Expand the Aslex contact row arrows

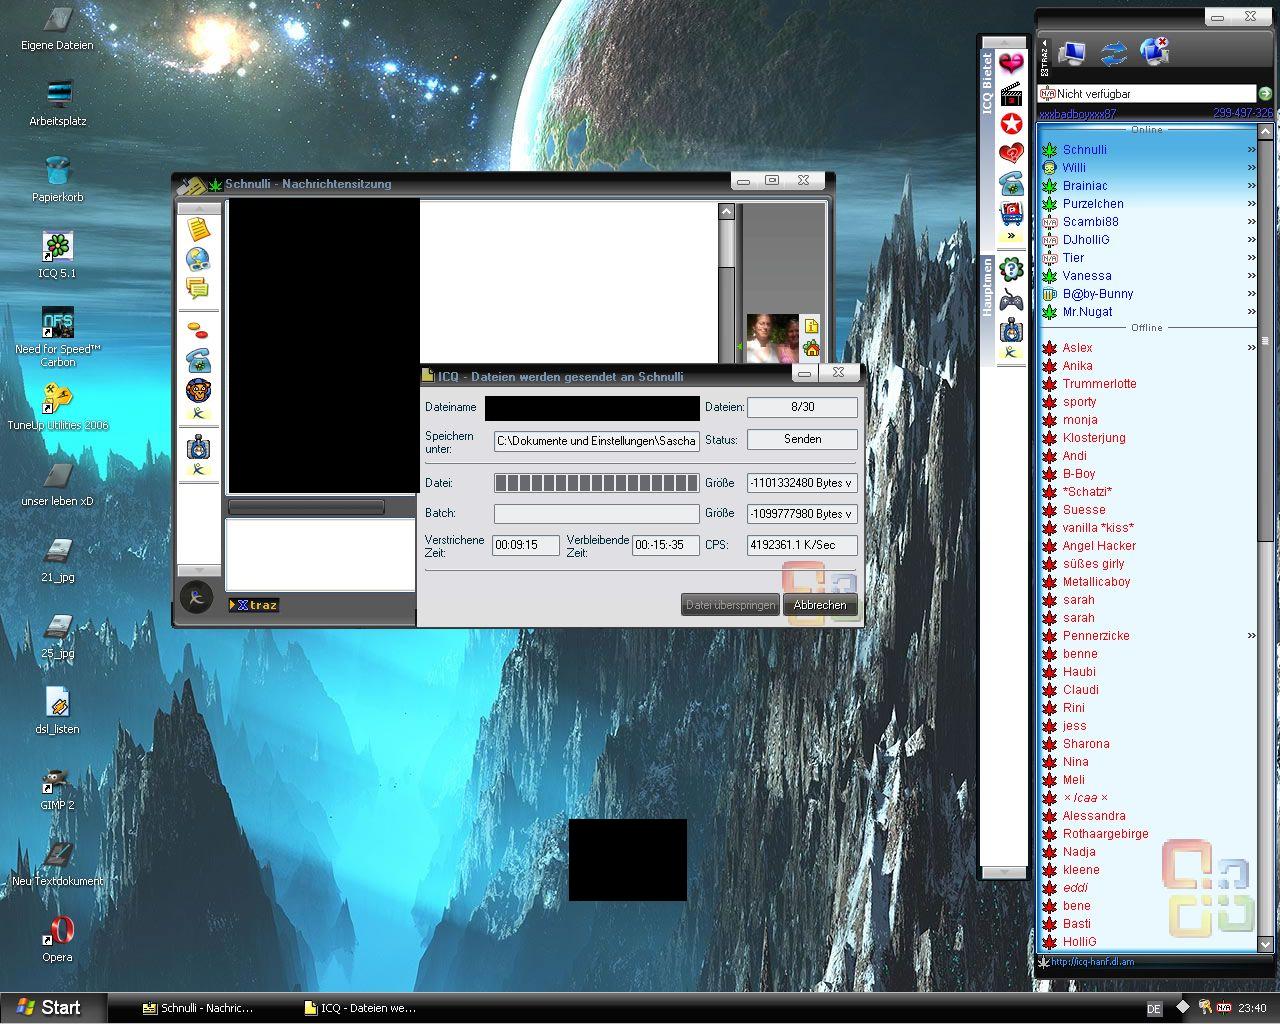pos(1251,348)
